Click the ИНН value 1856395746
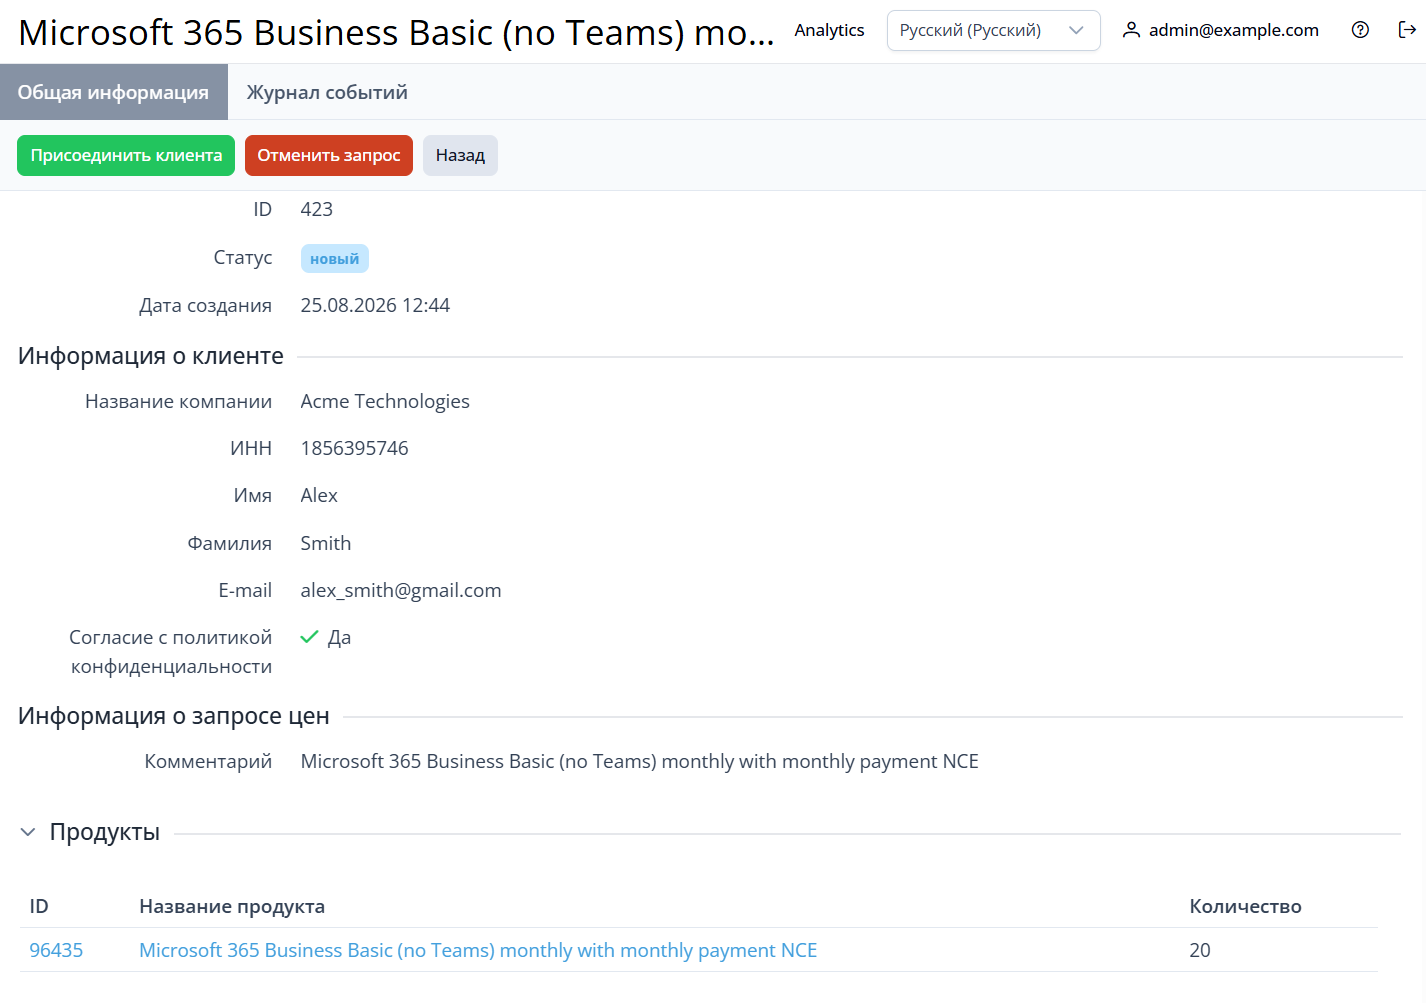The width and height of the screenshot is (1426, 1003). coord(354,448)
